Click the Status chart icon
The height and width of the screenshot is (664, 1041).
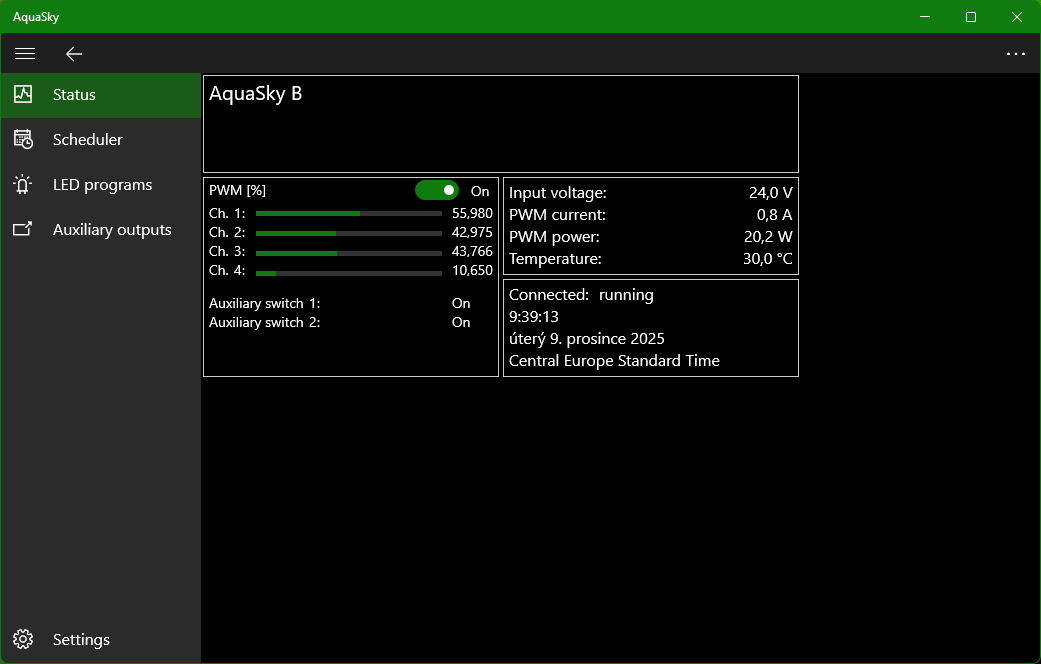tap(23, 94)
